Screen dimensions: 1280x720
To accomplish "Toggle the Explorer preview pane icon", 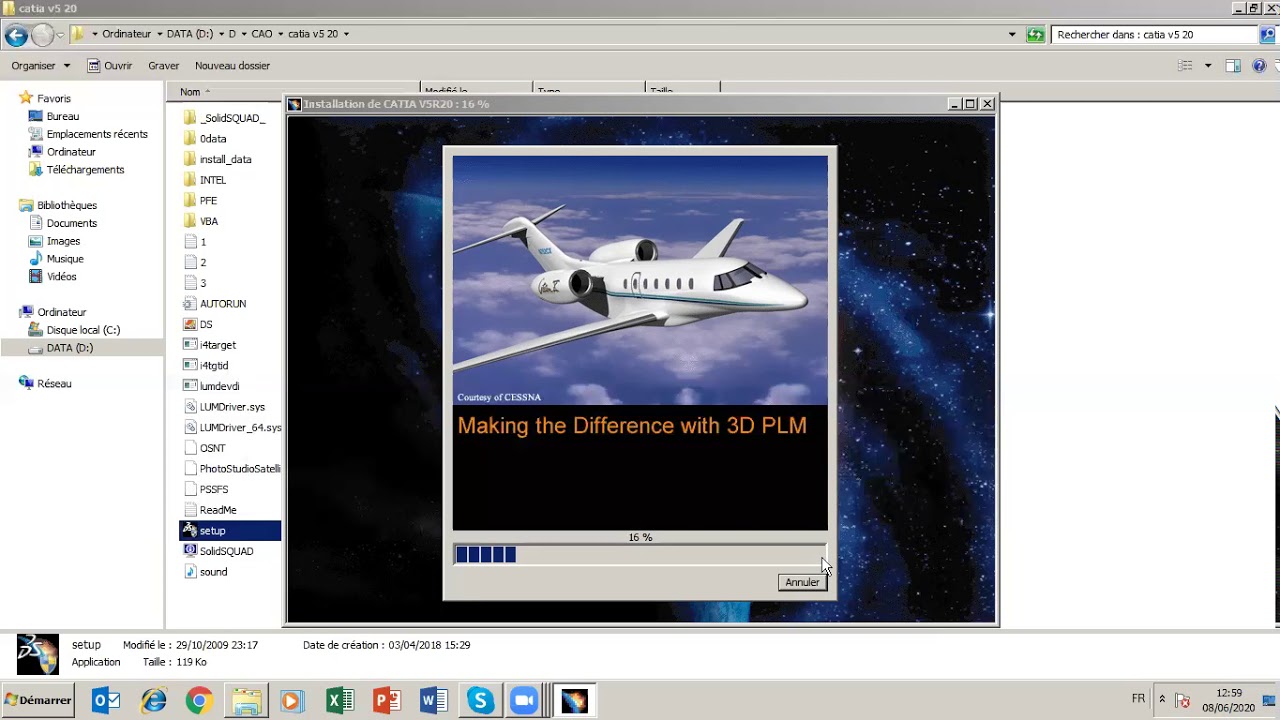I will pyautogui.click(x=1233, y=66).
